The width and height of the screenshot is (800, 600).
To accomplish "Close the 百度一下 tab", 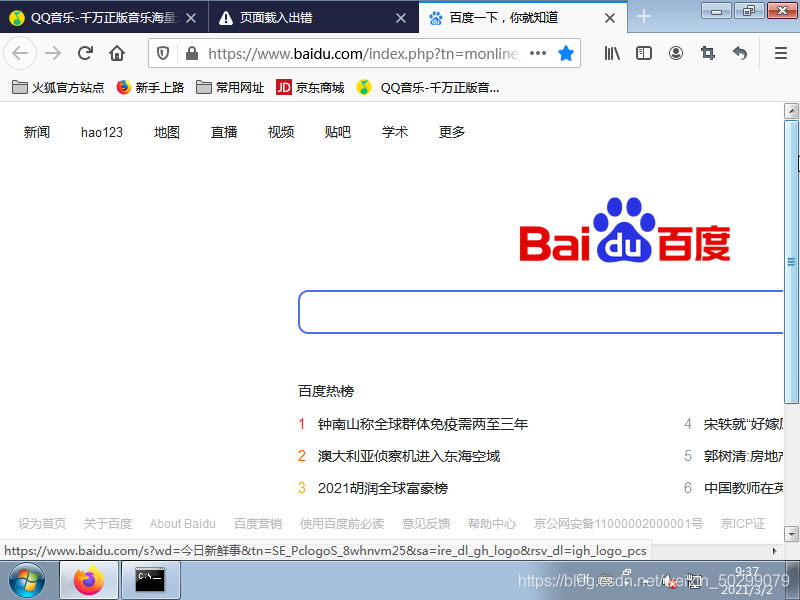I will (x=610, y=18).
